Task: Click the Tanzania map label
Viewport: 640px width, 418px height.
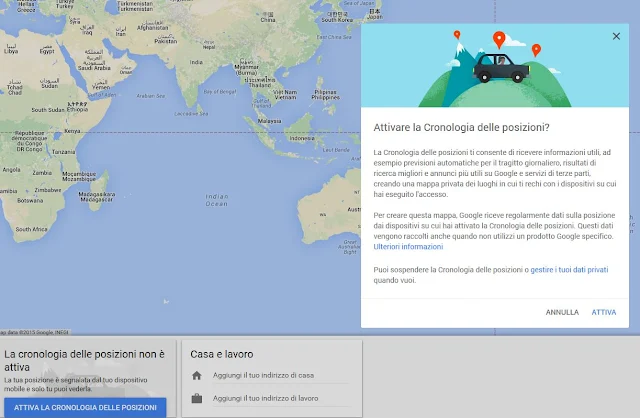Action: tap(63, 152)
